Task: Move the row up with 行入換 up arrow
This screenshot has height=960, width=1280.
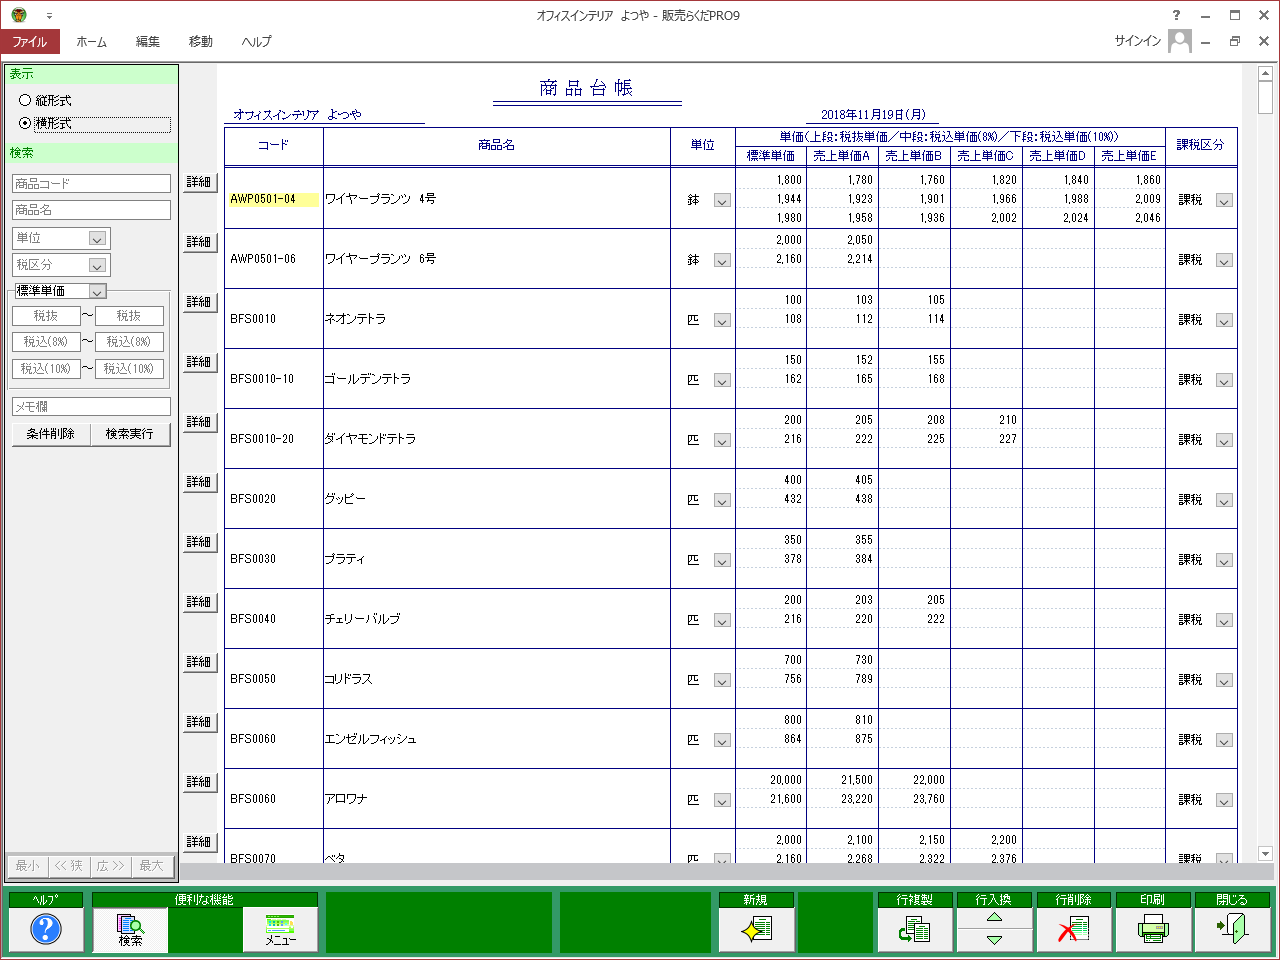Action: pyautogui.click(x=994, y=918)
